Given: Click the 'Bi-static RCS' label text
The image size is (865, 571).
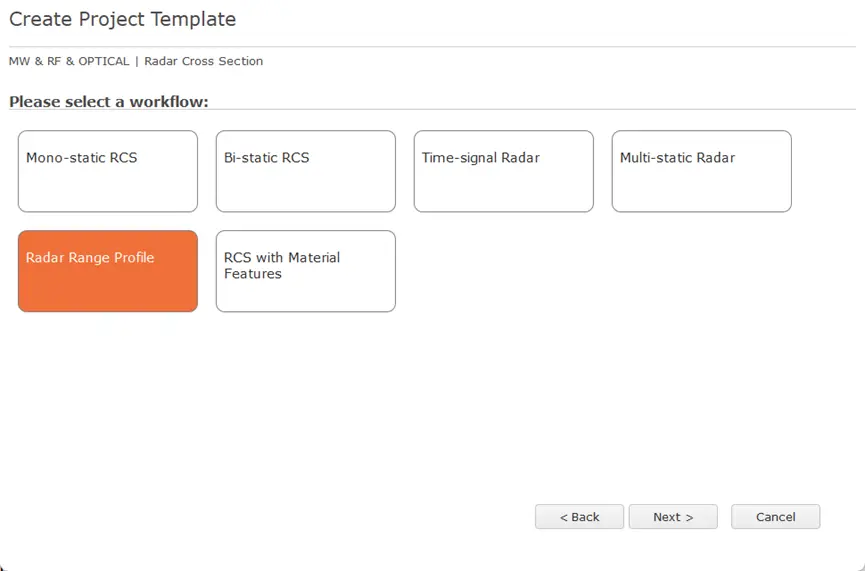Looking at the screenshot, I should (x=266, y=158).
